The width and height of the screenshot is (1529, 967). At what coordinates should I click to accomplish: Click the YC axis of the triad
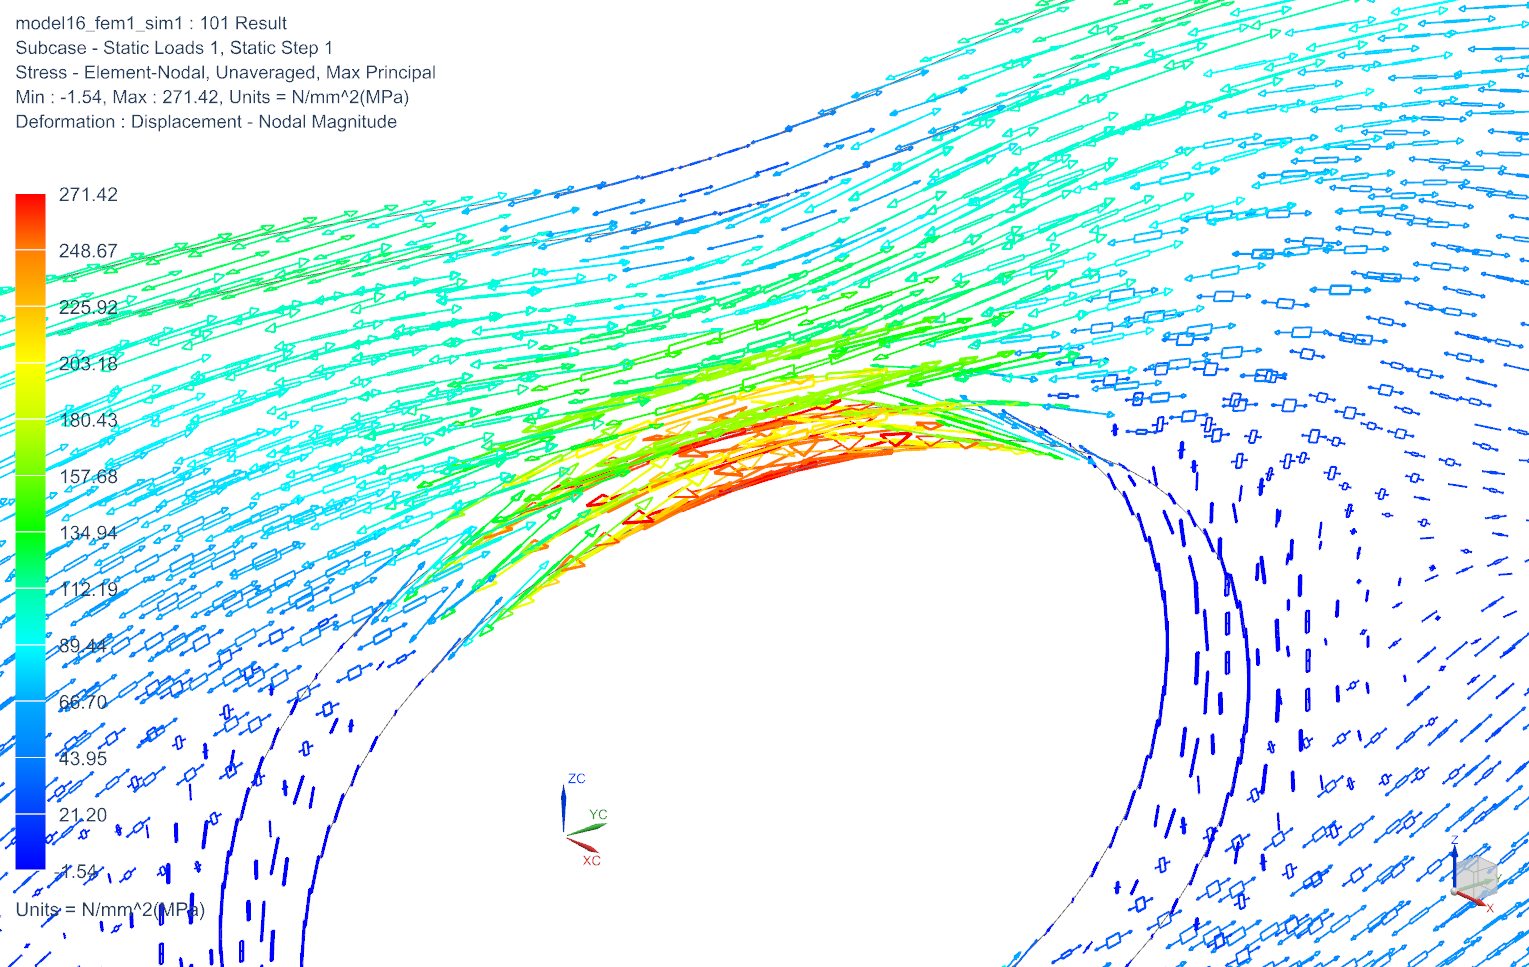pyautogui.click(x=587, y=828)
